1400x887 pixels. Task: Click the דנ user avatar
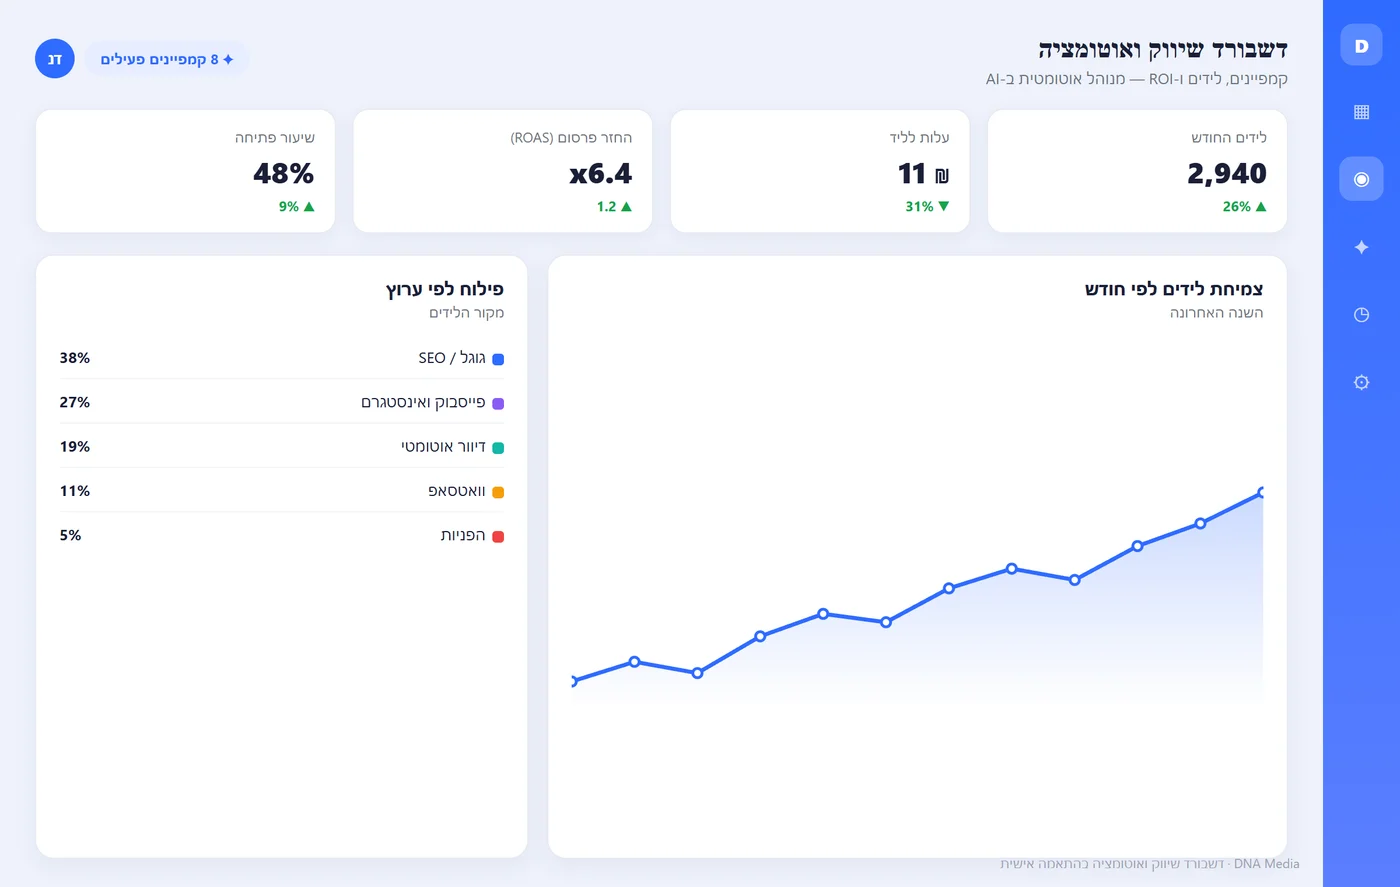tap(55, 59)
